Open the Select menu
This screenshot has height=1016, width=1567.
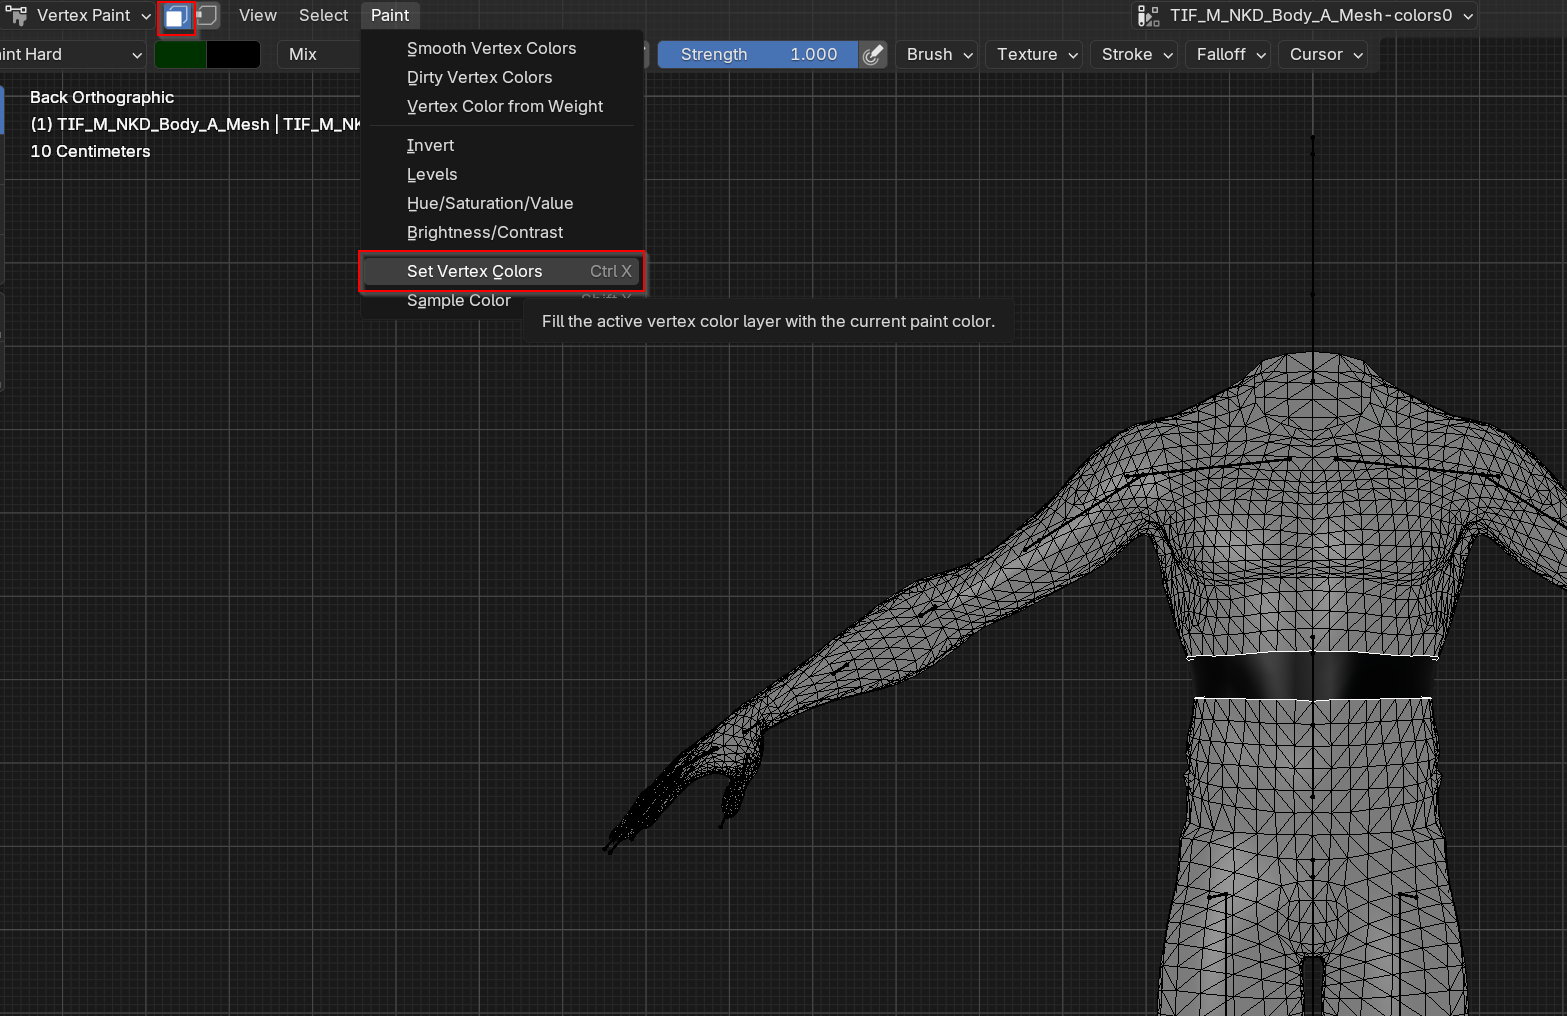323,16
